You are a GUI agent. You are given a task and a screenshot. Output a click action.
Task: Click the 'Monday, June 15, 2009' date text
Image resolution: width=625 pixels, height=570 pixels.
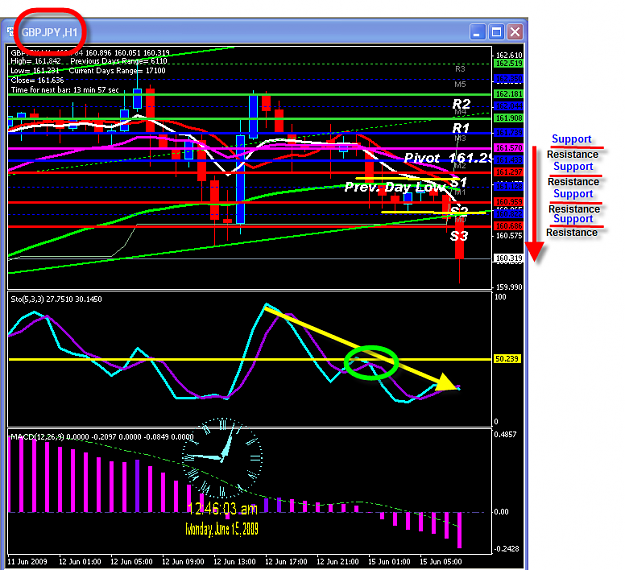(222, 529)
